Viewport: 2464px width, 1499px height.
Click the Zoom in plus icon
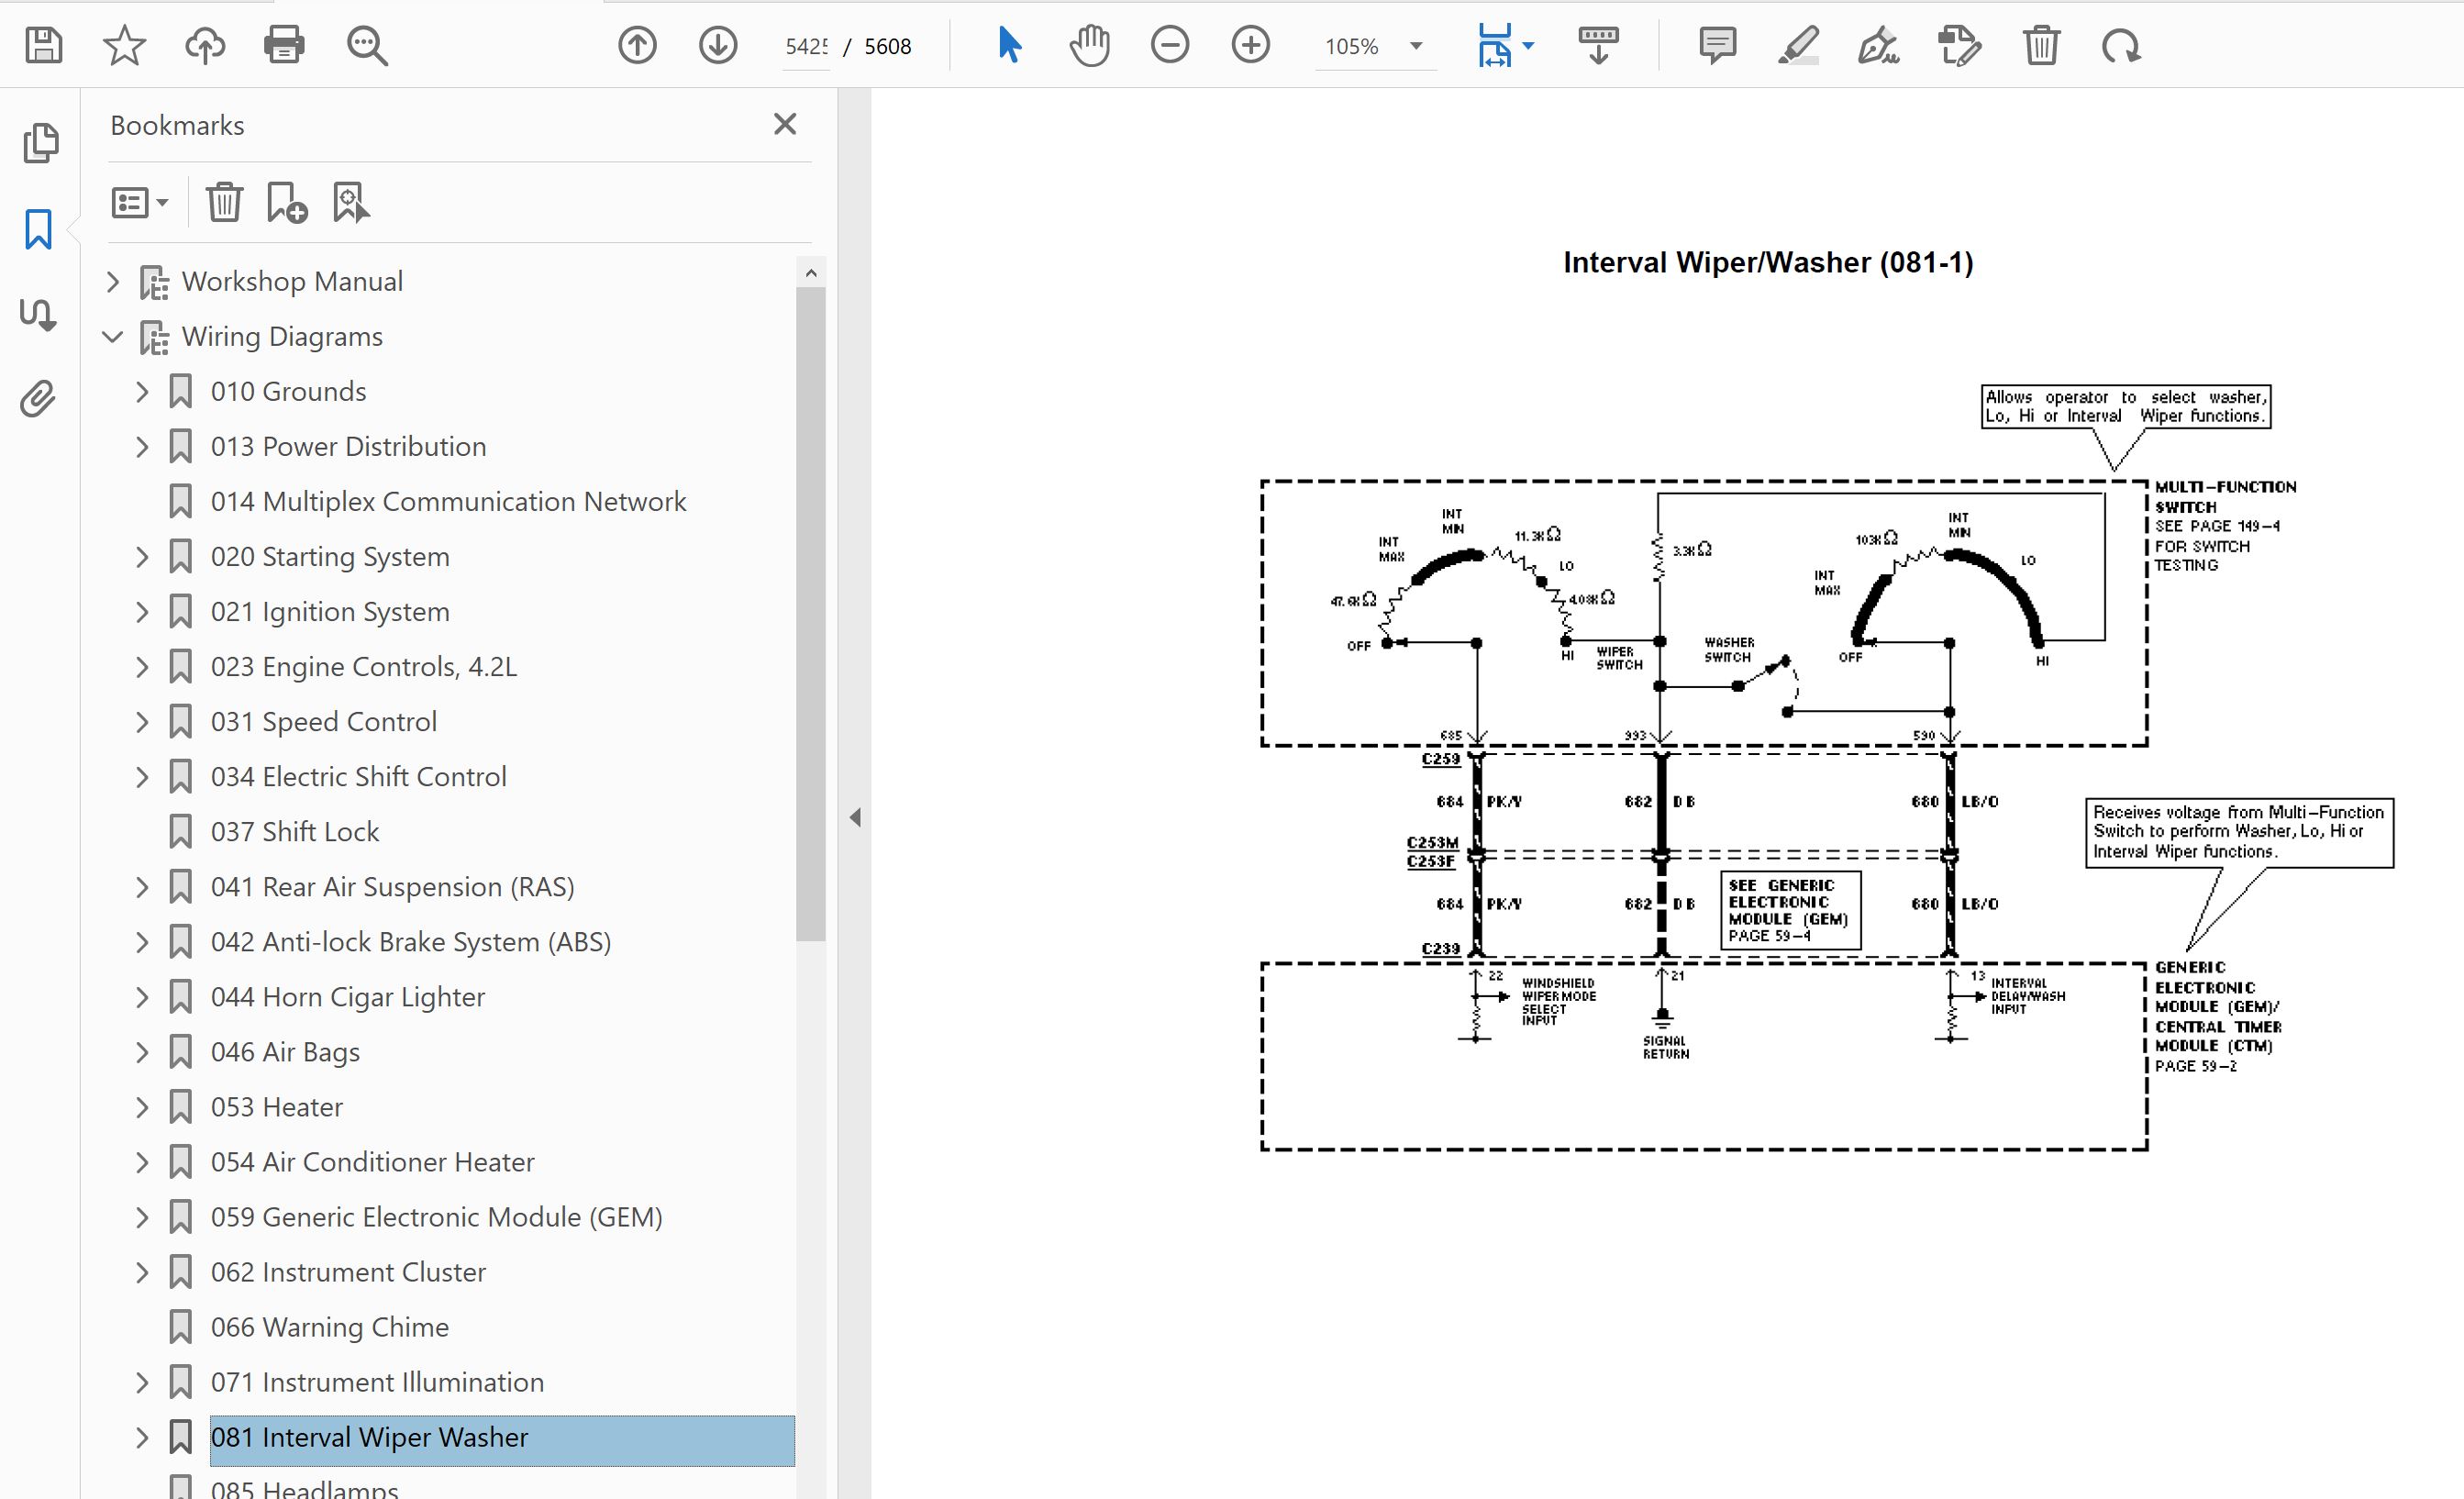[1250, 46]
